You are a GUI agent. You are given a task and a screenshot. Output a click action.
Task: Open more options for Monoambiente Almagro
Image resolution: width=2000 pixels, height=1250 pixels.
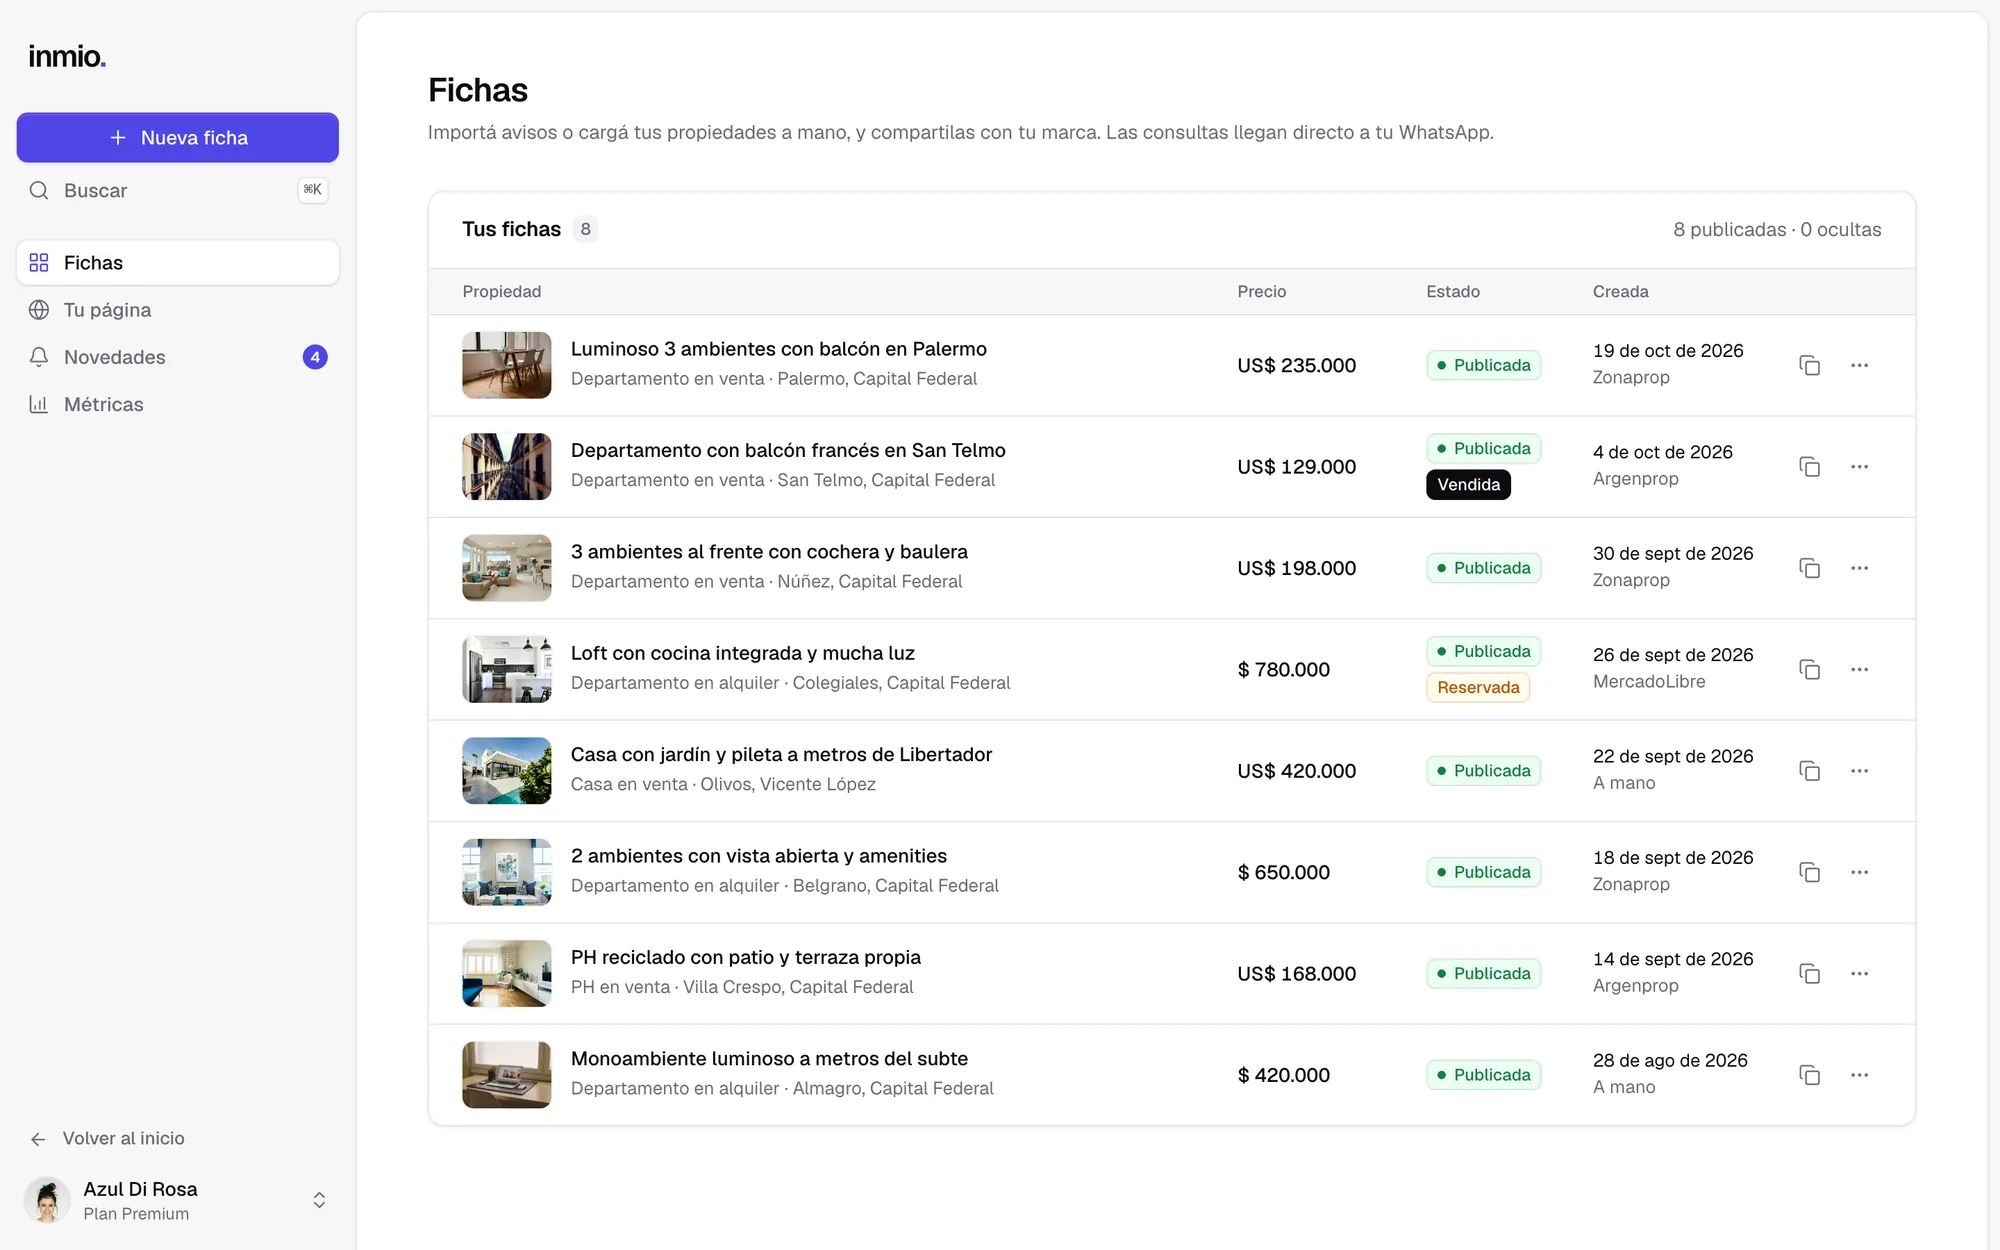[1859, 1075]
